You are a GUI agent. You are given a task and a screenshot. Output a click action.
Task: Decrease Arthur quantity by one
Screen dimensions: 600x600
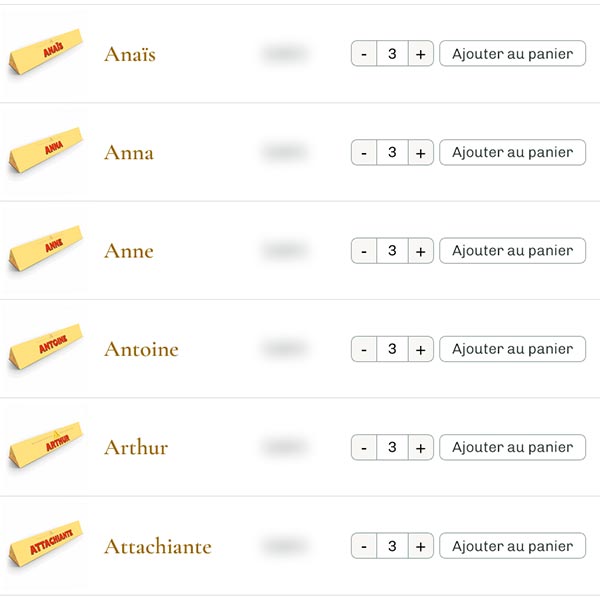(x=364, y=447)
